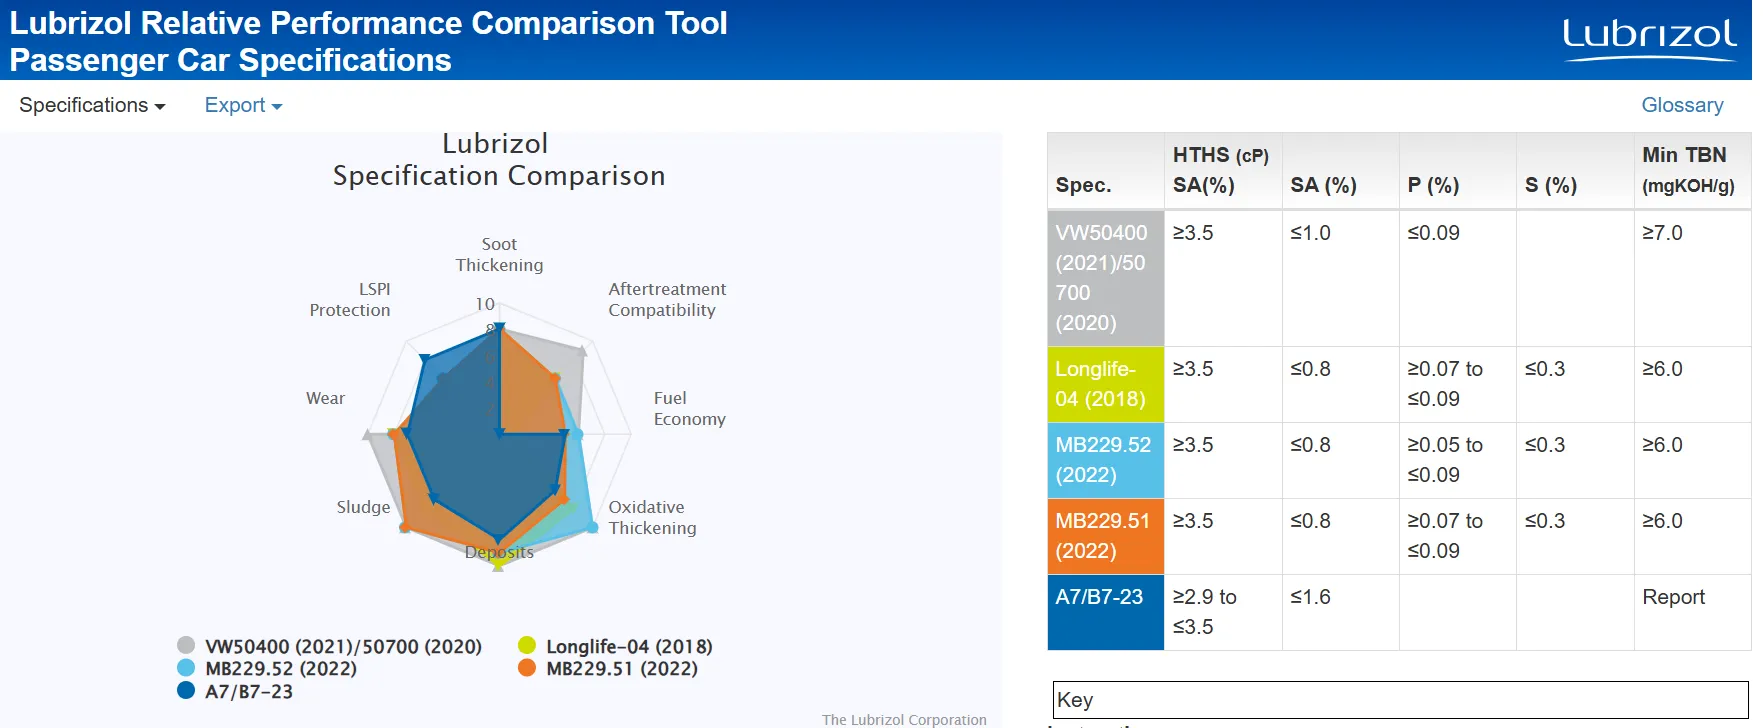The image size is (1763, 728).
Task: Click the ≤0.3 S value in MB229.51 row
Action: tap(1545, 521)
